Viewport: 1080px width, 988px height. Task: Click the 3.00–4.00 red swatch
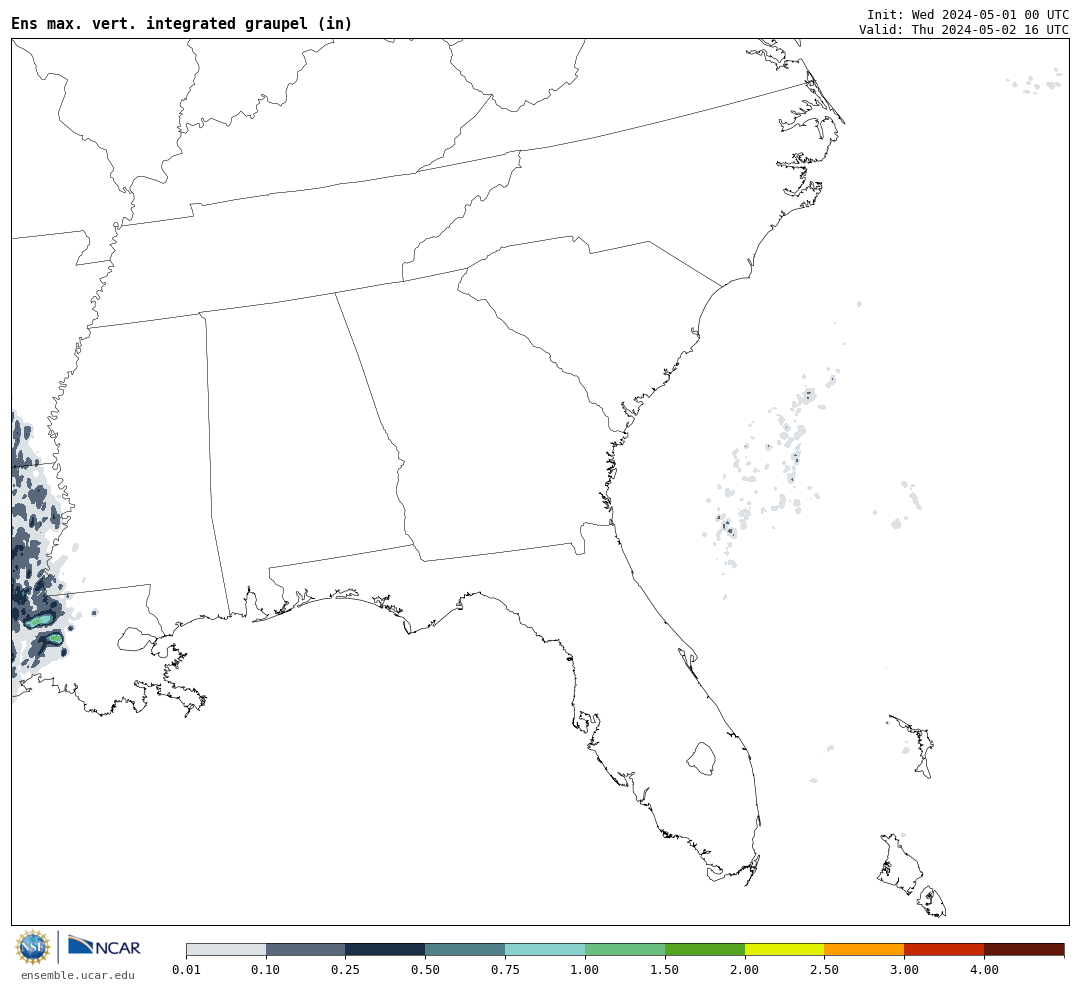point(944,950)
